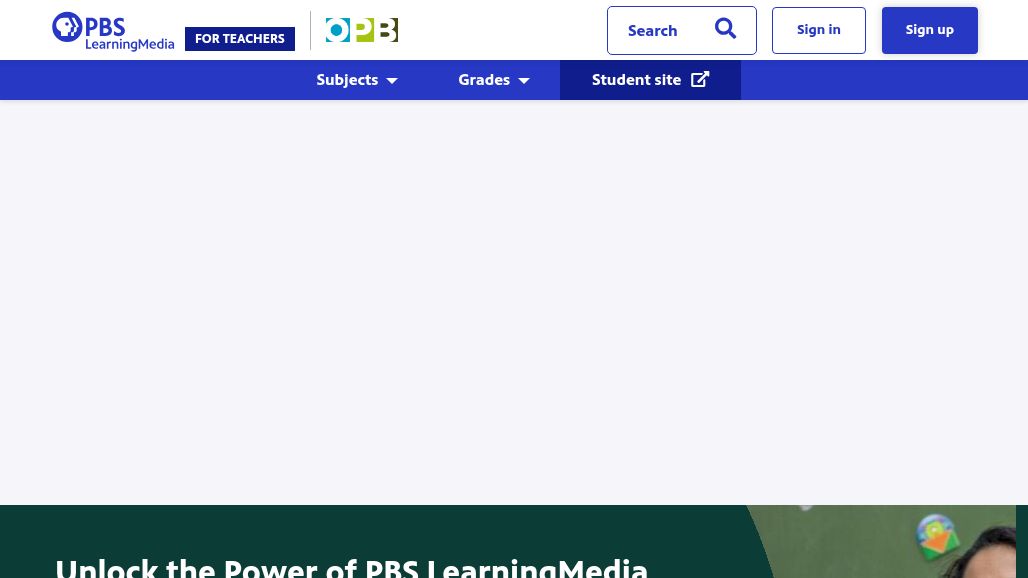The image size is (1028, 578).
Task: Select the magnifying glass search icon
Action: click(x=725, y=29)
